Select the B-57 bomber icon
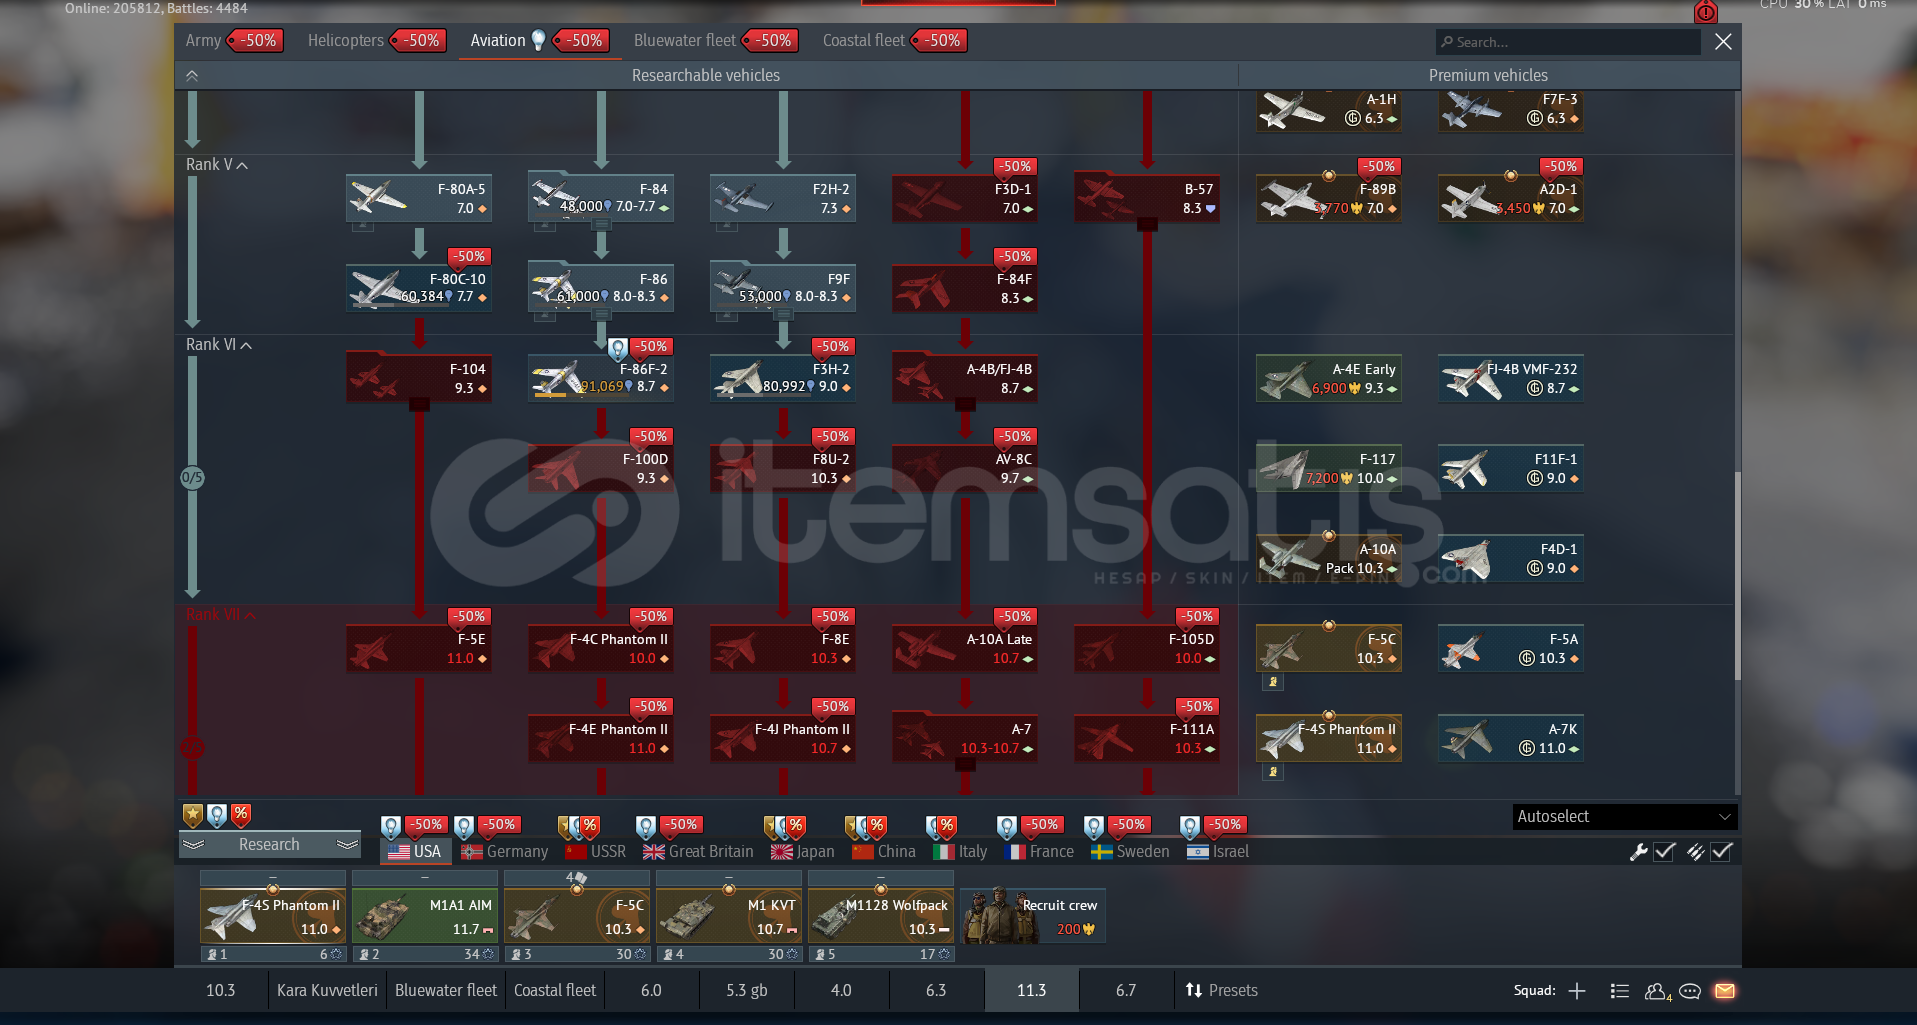The height and width of the screenshot is (1025, 1917). [x=1146, y=198]
